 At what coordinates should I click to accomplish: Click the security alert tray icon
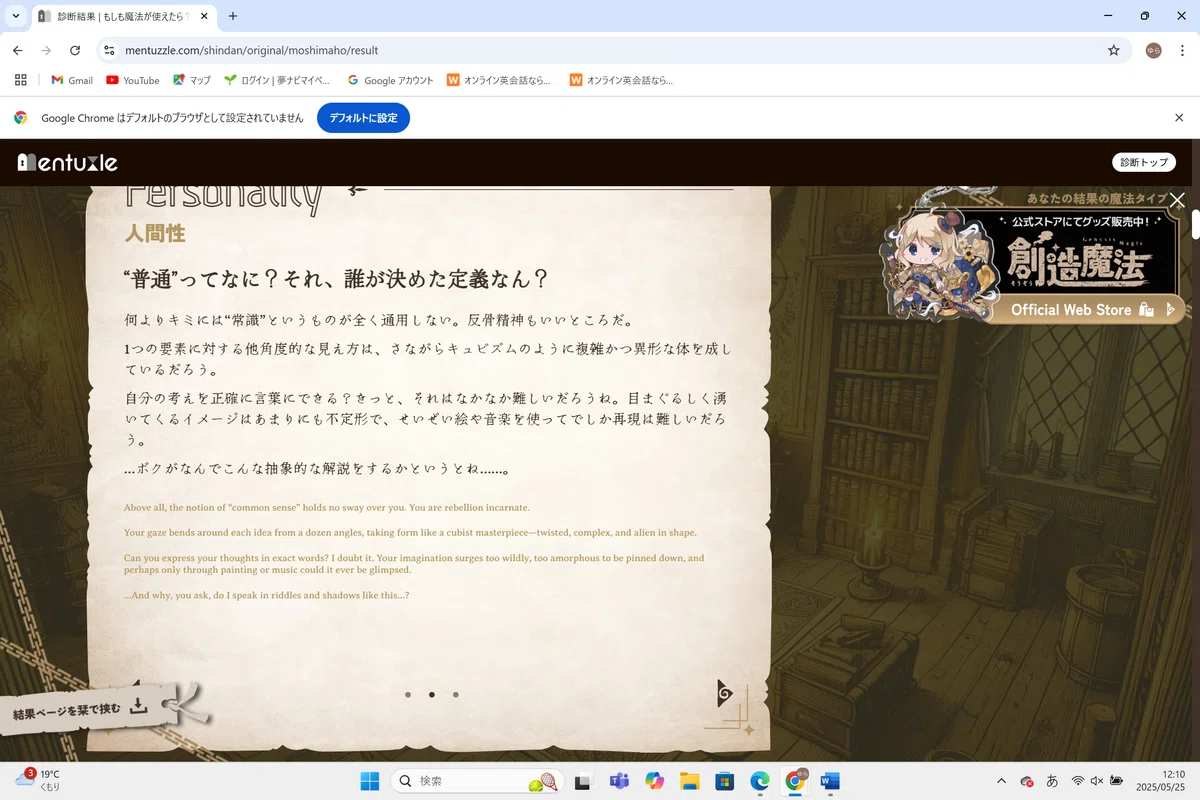(1026, 781)
